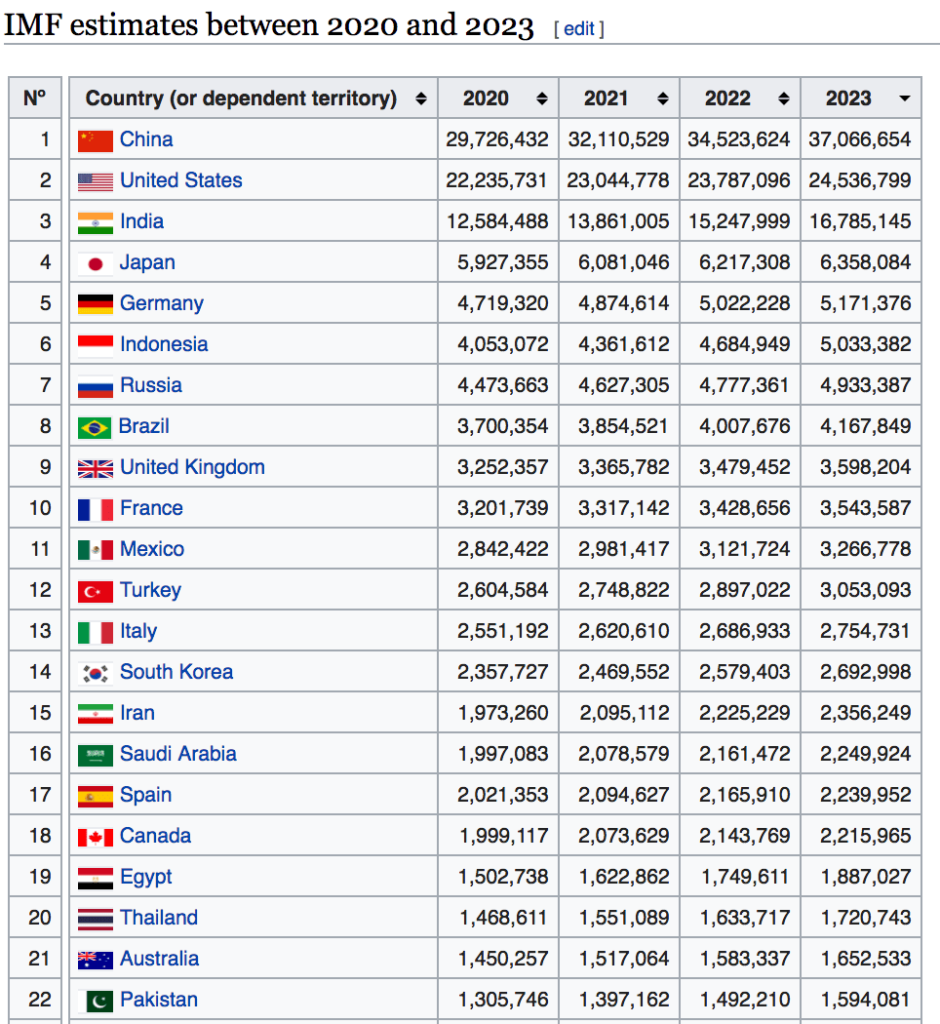This screenshot has width=940, height=1024.
Task: Click the Egypt flag icon
Action: point(95,878)
